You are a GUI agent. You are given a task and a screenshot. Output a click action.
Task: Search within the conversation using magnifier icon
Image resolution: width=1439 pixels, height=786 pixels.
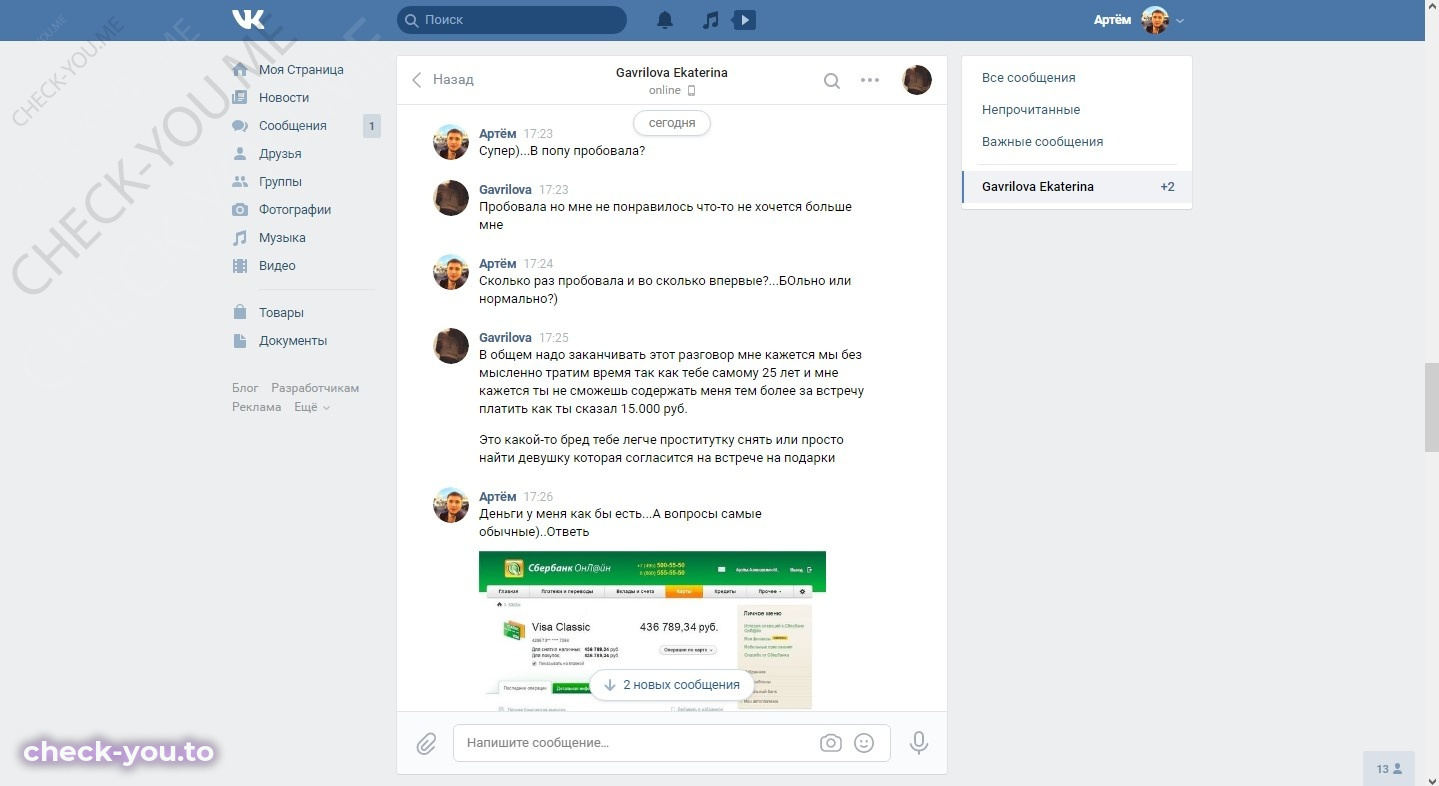831,81
